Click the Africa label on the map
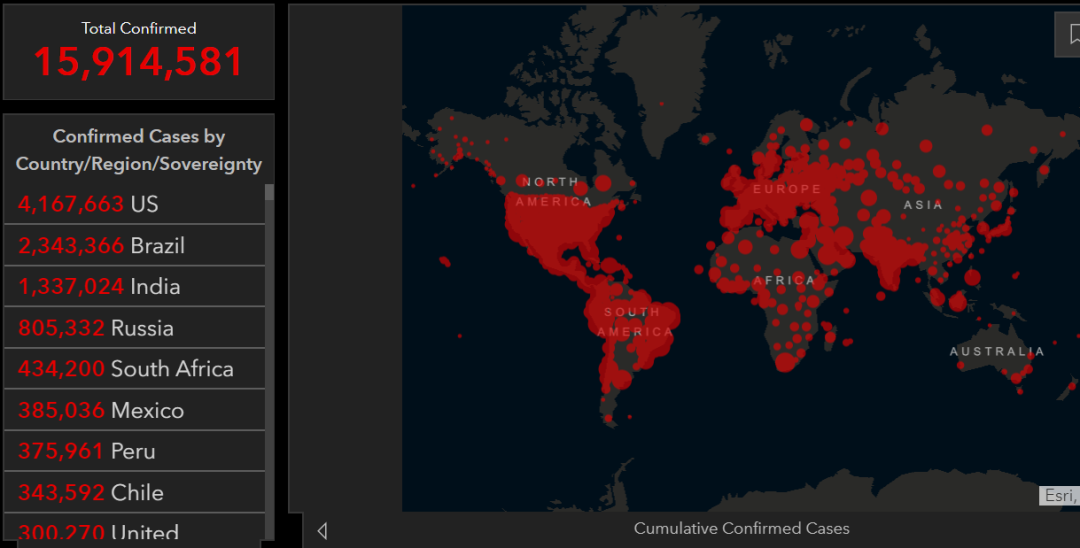This screenshot has height=548, width=1080. pos(784,281)
